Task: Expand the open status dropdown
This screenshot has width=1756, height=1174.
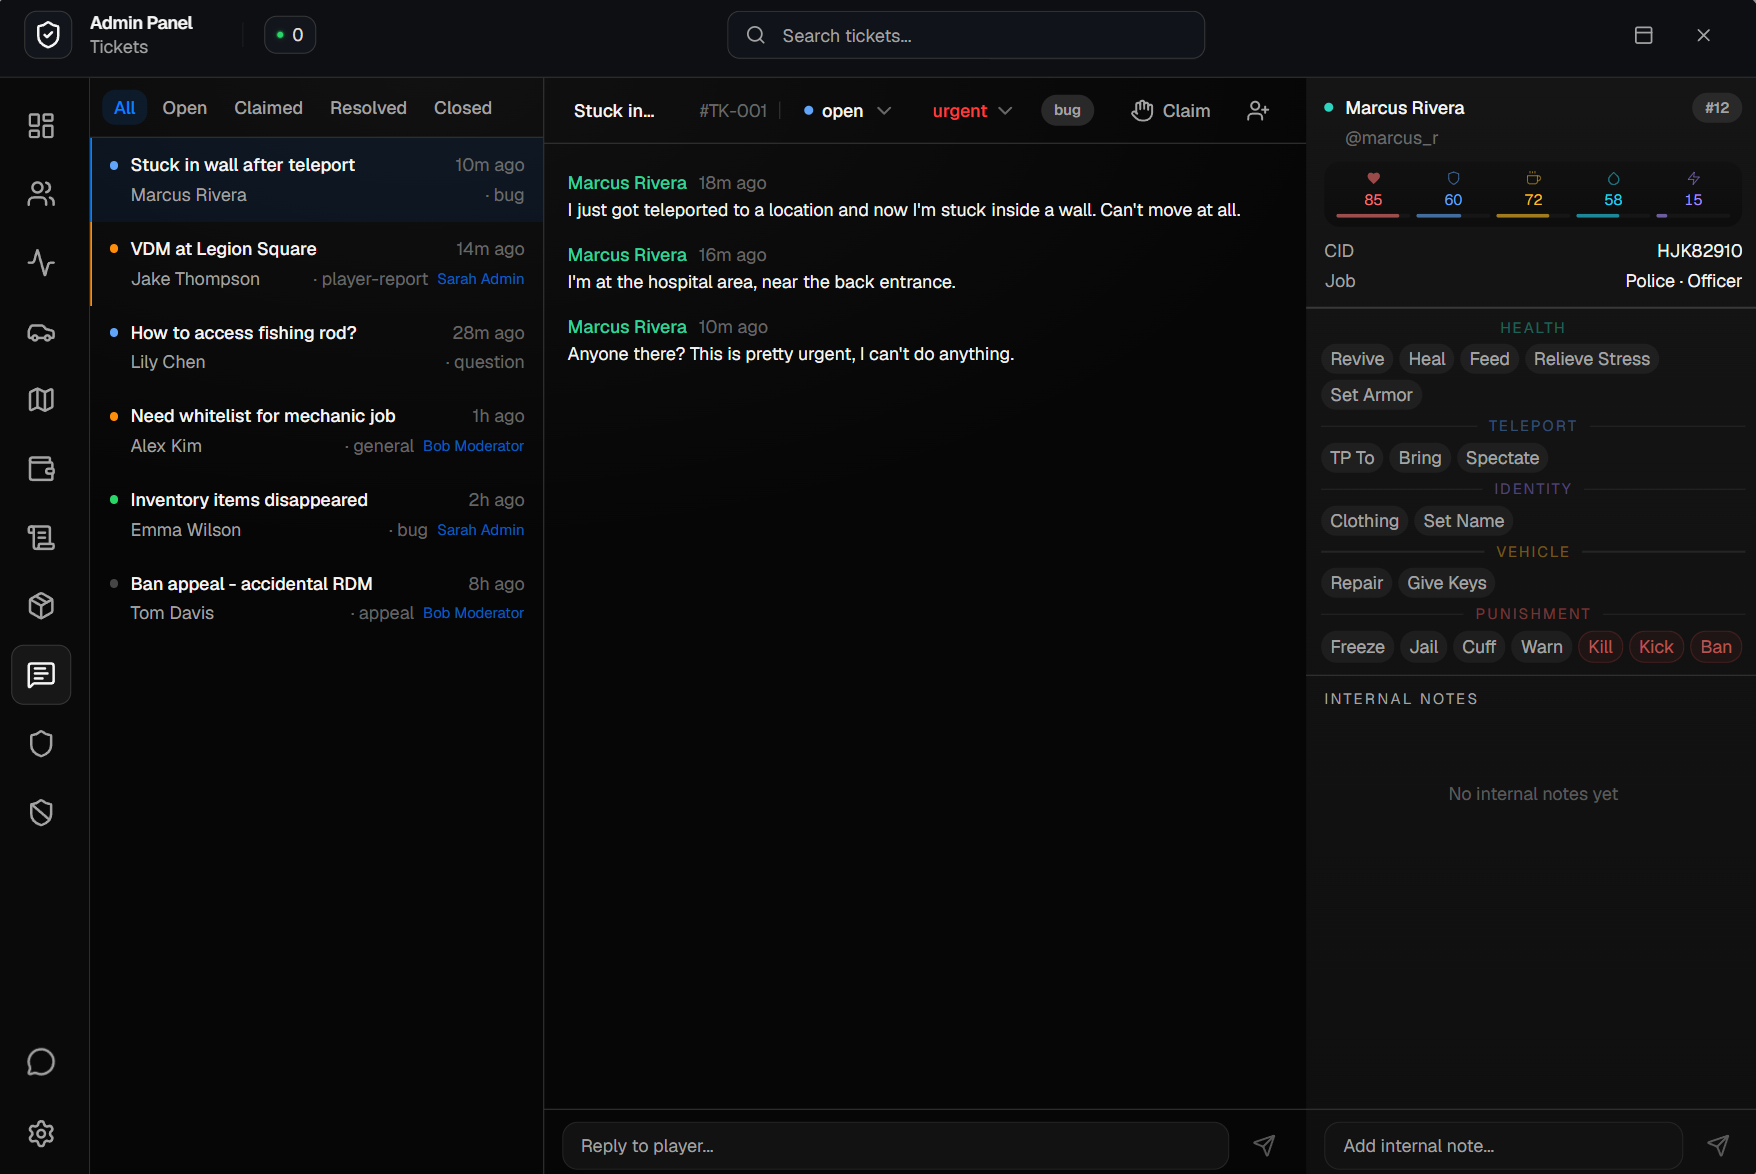Action: (x=847, y=111)
